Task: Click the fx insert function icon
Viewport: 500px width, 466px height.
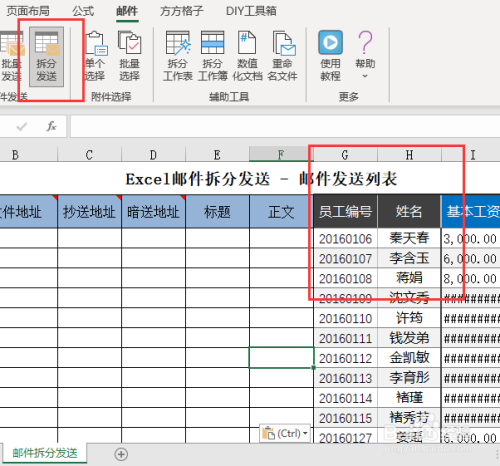Action: pyautogui.click(x=51, y=126)
